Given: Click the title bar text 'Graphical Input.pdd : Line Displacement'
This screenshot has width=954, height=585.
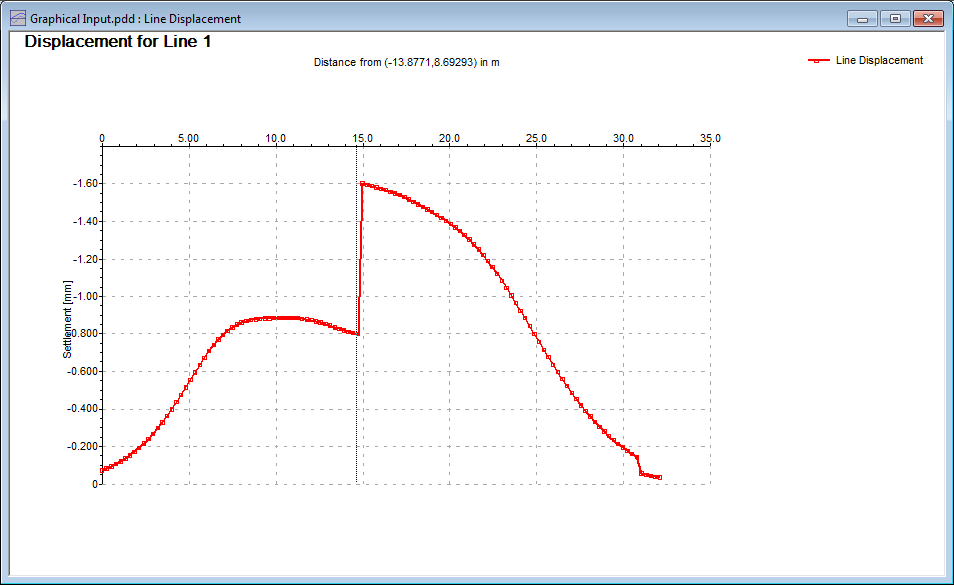Looking at the screenshot, I should point(135,19).
